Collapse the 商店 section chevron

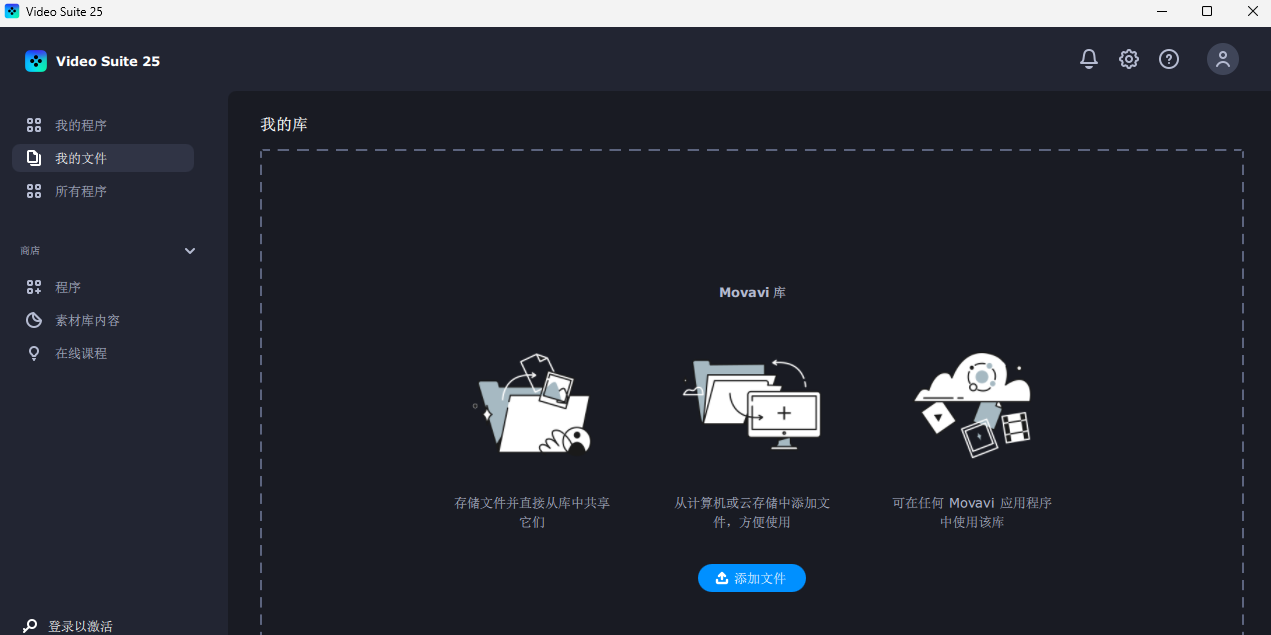190,251
